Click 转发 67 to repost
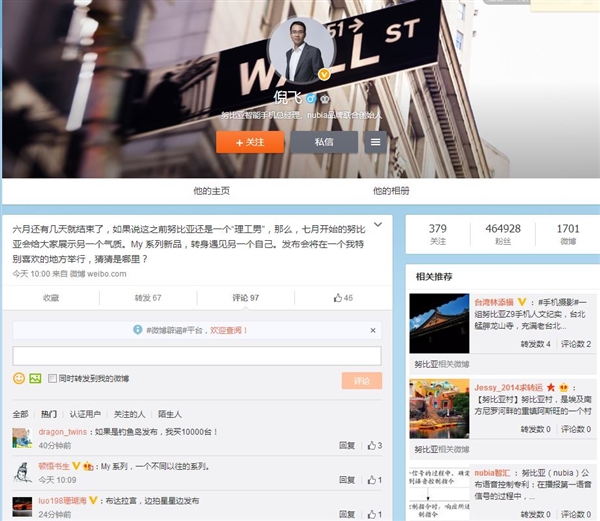The width and height of the screenshot is (600, 521). tap(148, 298)
